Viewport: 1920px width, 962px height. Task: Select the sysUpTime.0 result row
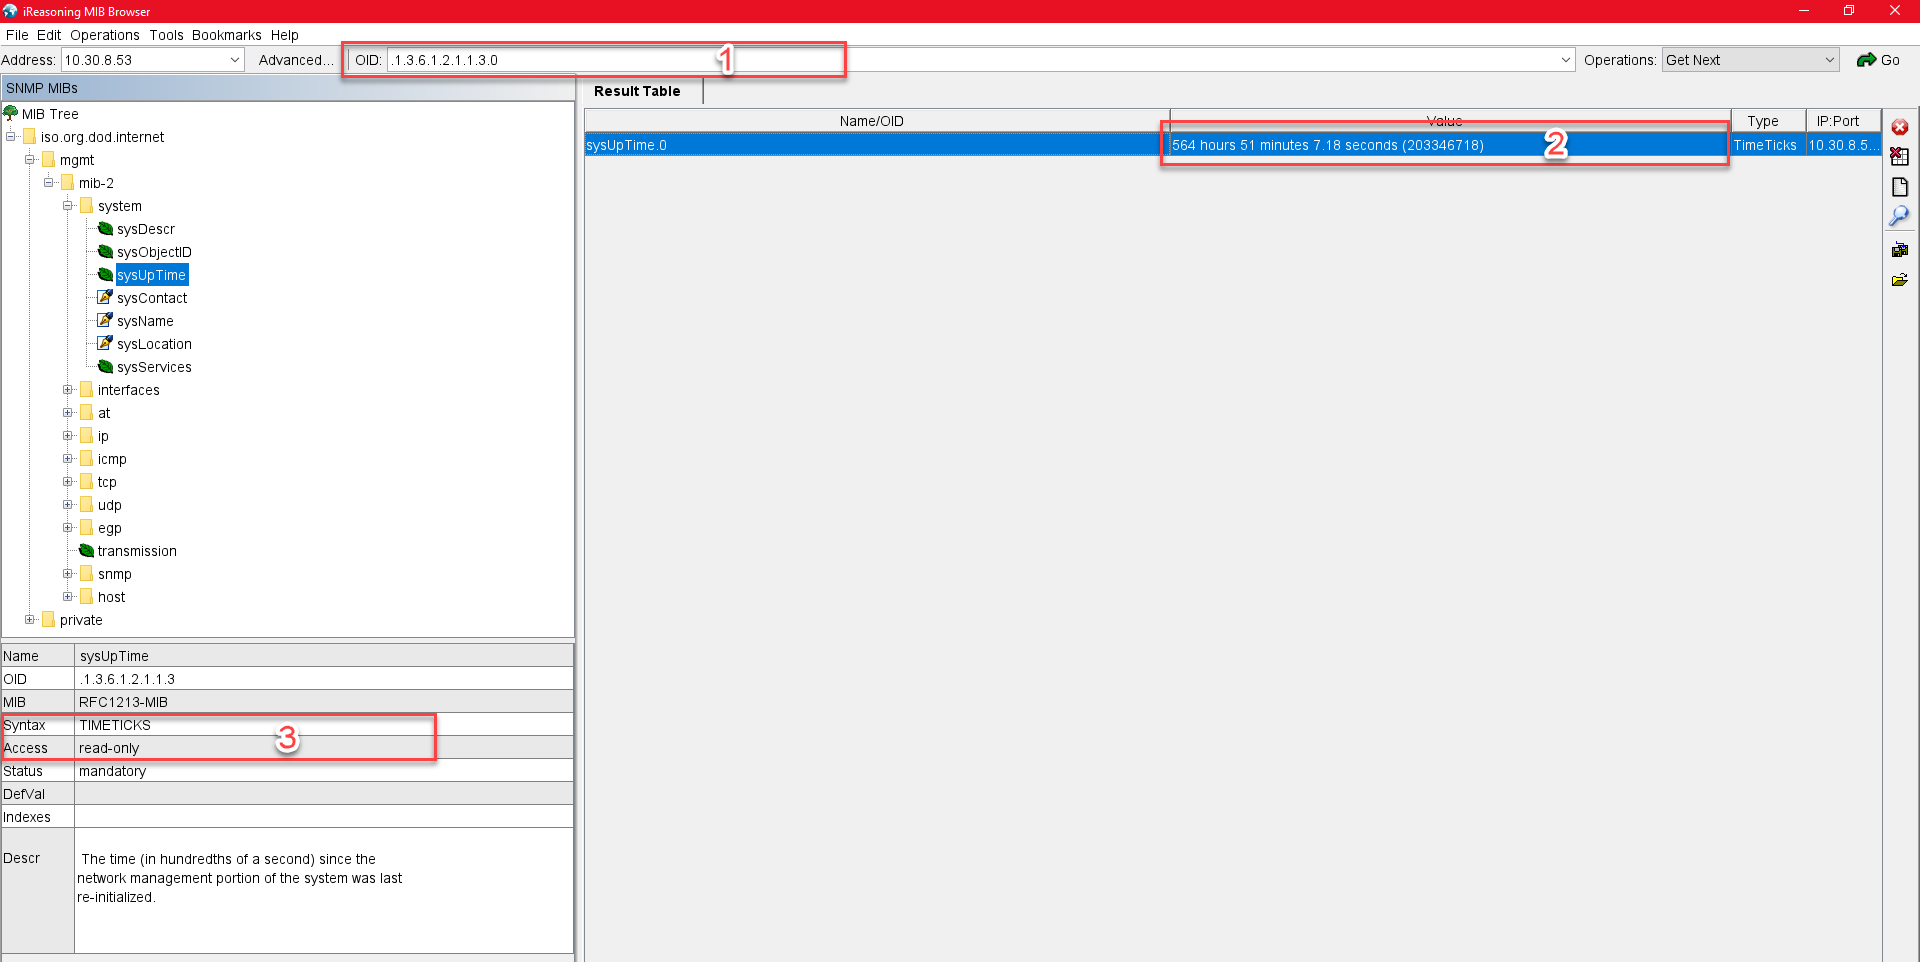point(1232,145)
